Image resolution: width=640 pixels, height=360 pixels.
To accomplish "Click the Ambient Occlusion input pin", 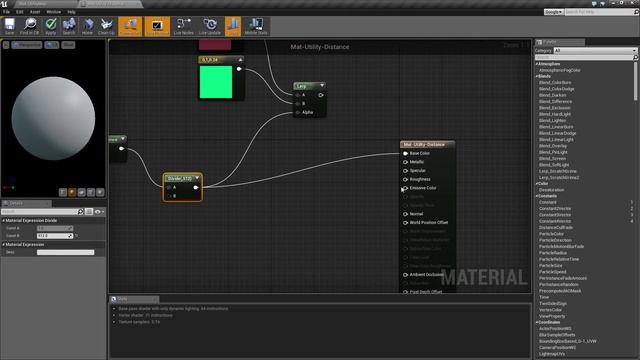I will (x=405, y=275).
